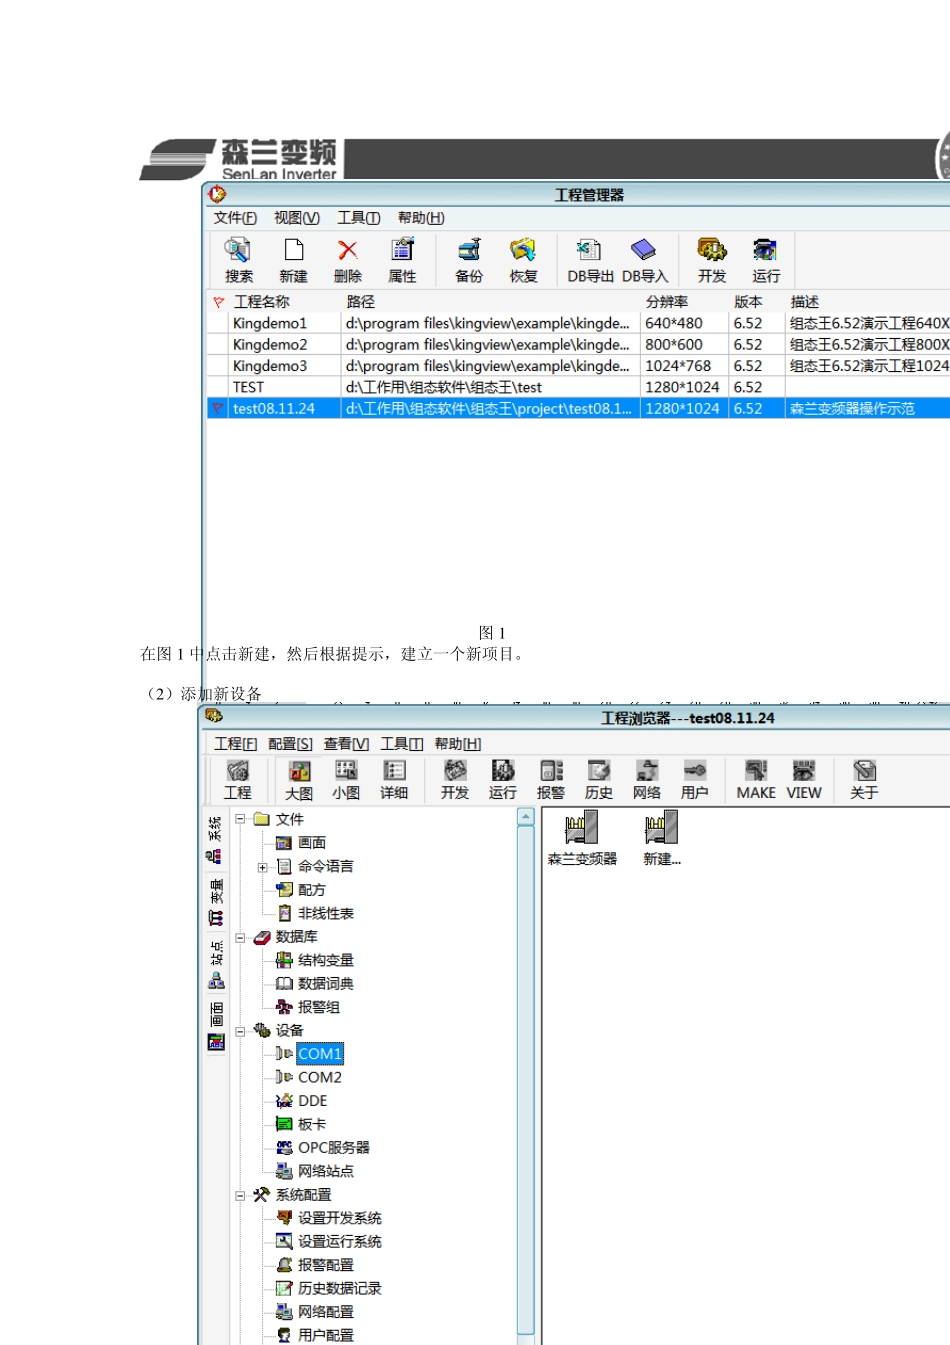The image size is (950, 1345).
Task: Switch to 大图 large icon view
Action: point(299,780)
